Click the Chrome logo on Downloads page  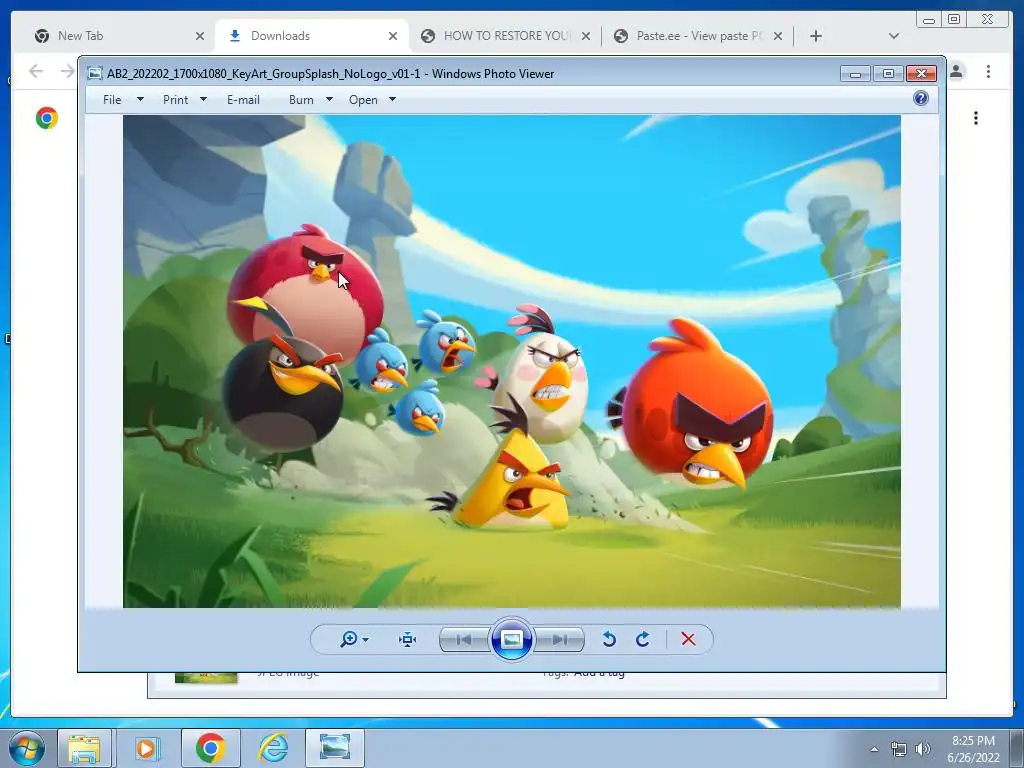[47, 118]
